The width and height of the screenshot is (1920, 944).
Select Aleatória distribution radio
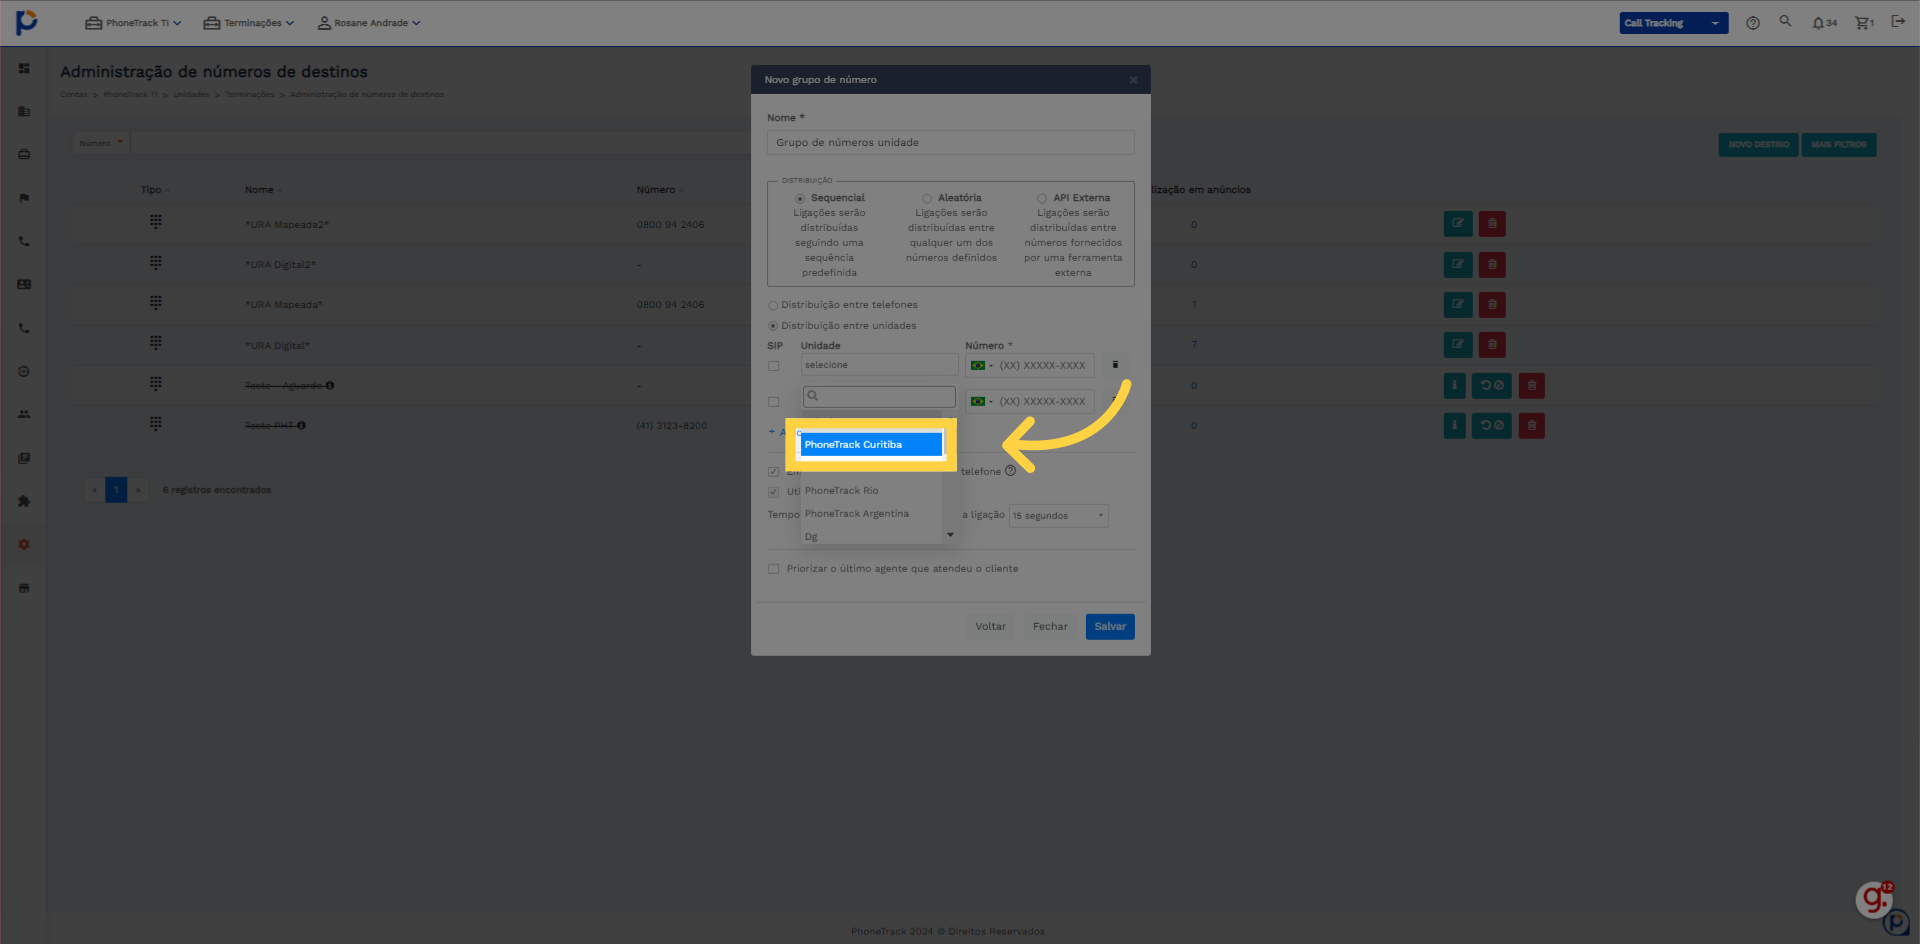[927, 198]
